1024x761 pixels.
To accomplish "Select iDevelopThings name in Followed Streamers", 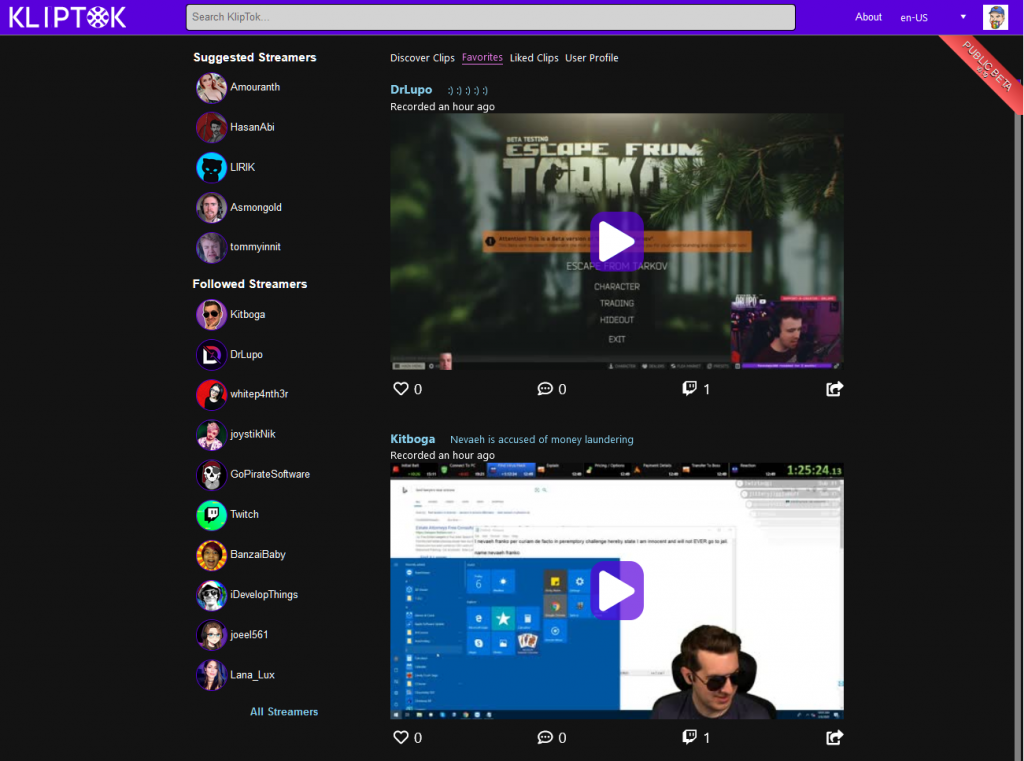I will (x=264, y=595).
